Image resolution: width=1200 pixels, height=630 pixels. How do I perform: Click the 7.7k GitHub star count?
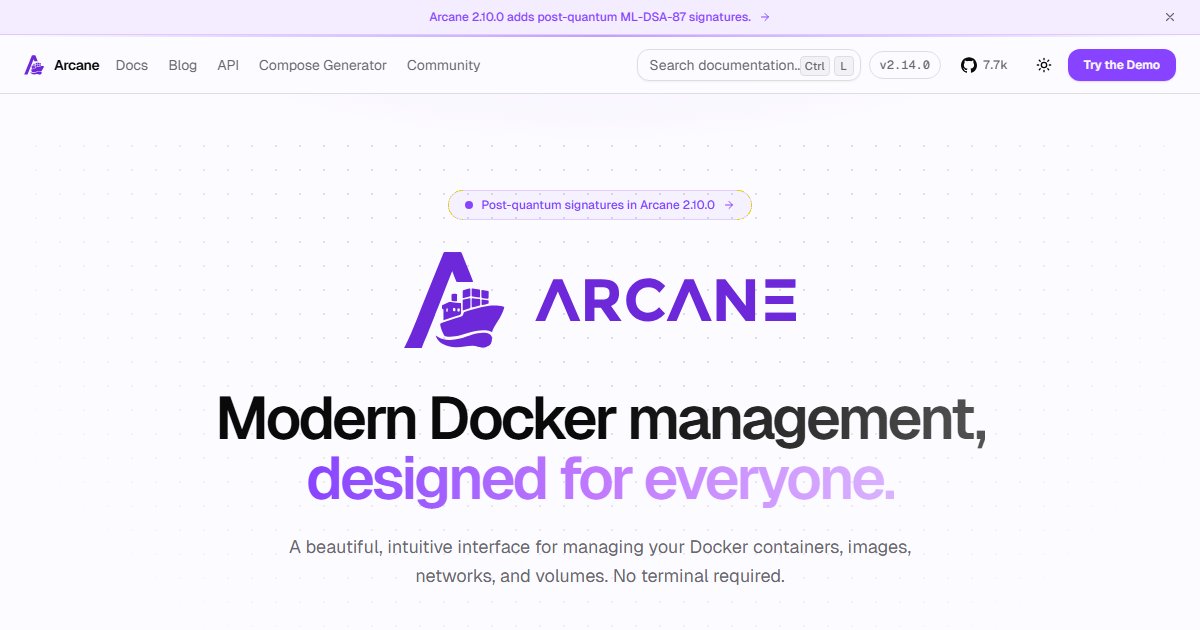click(x=995, y=65)
